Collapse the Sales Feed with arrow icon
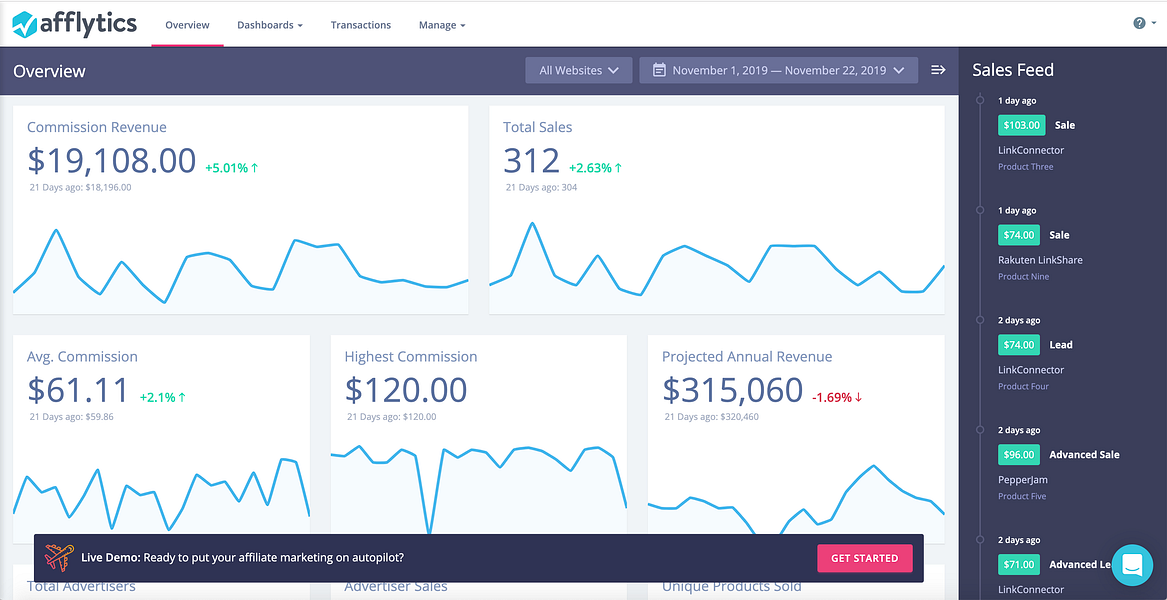1167x600 pixels. [939, 70]
